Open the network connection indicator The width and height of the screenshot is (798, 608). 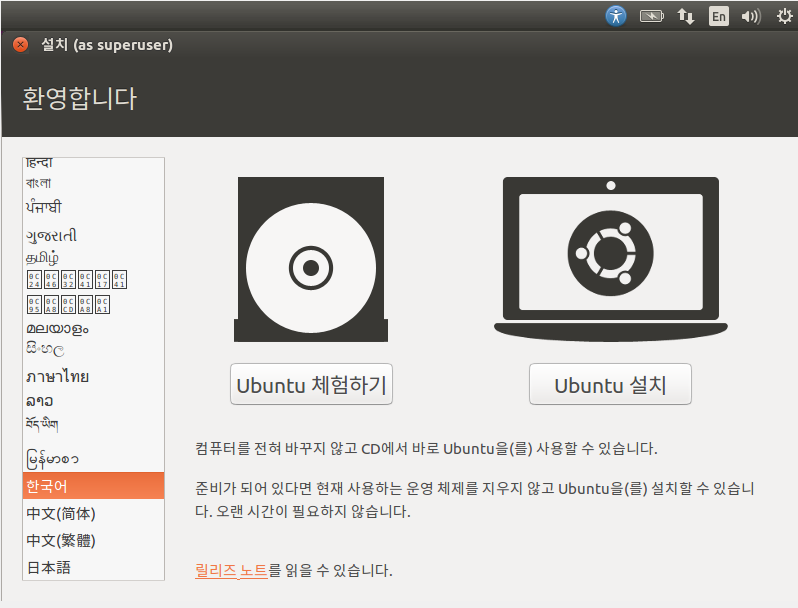[686, 16]
